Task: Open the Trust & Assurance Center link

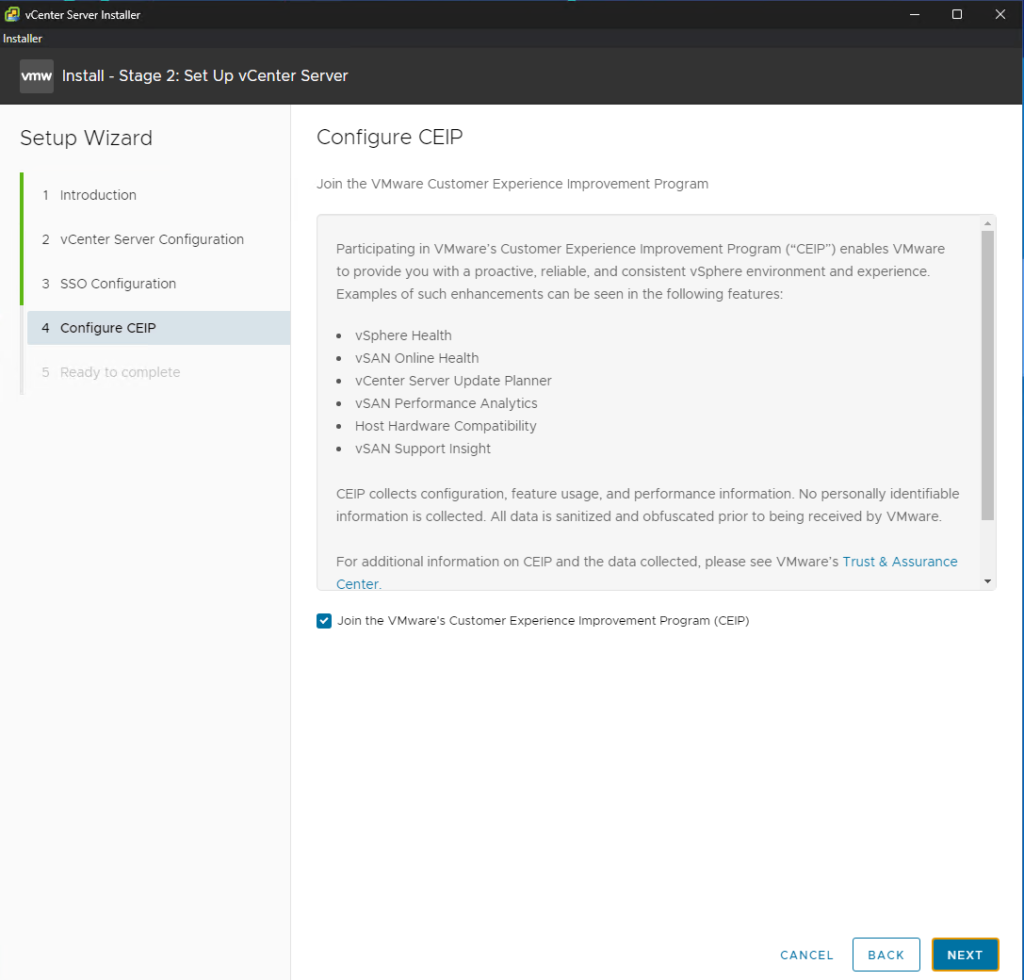Action: tap(899, 562)
